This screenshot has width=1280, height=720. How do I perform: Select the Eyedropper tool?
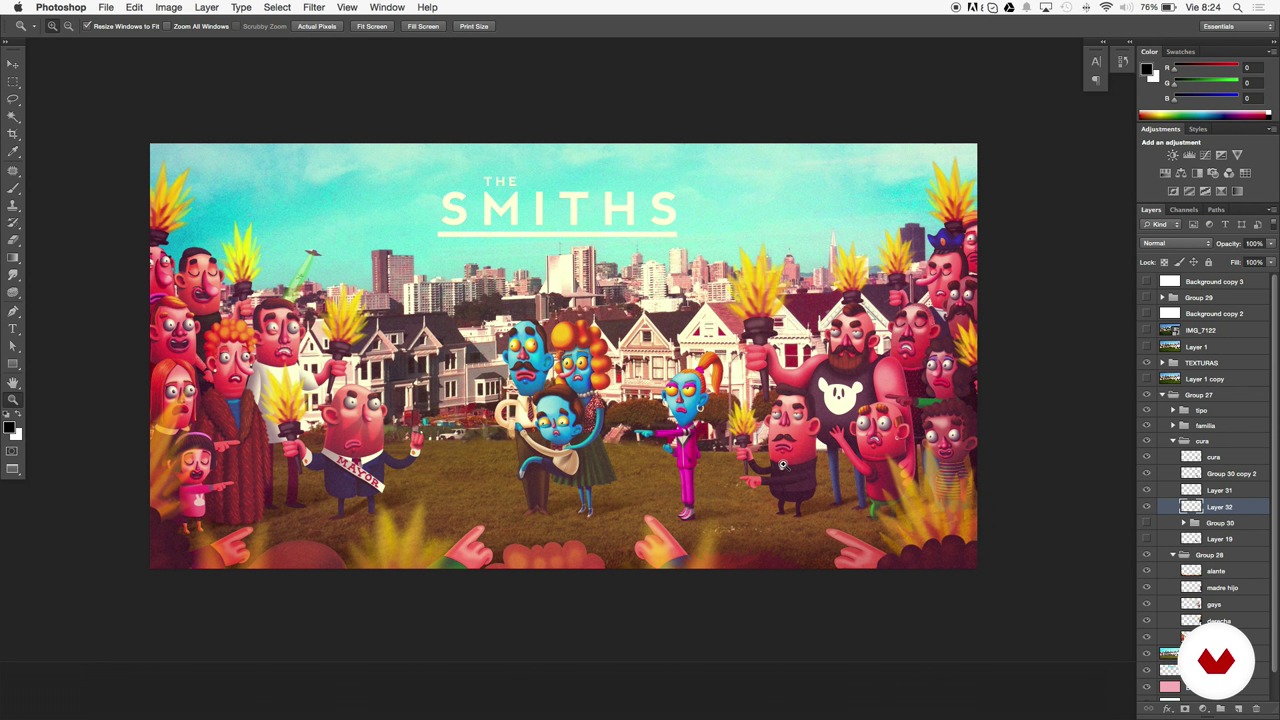[13, 151]
